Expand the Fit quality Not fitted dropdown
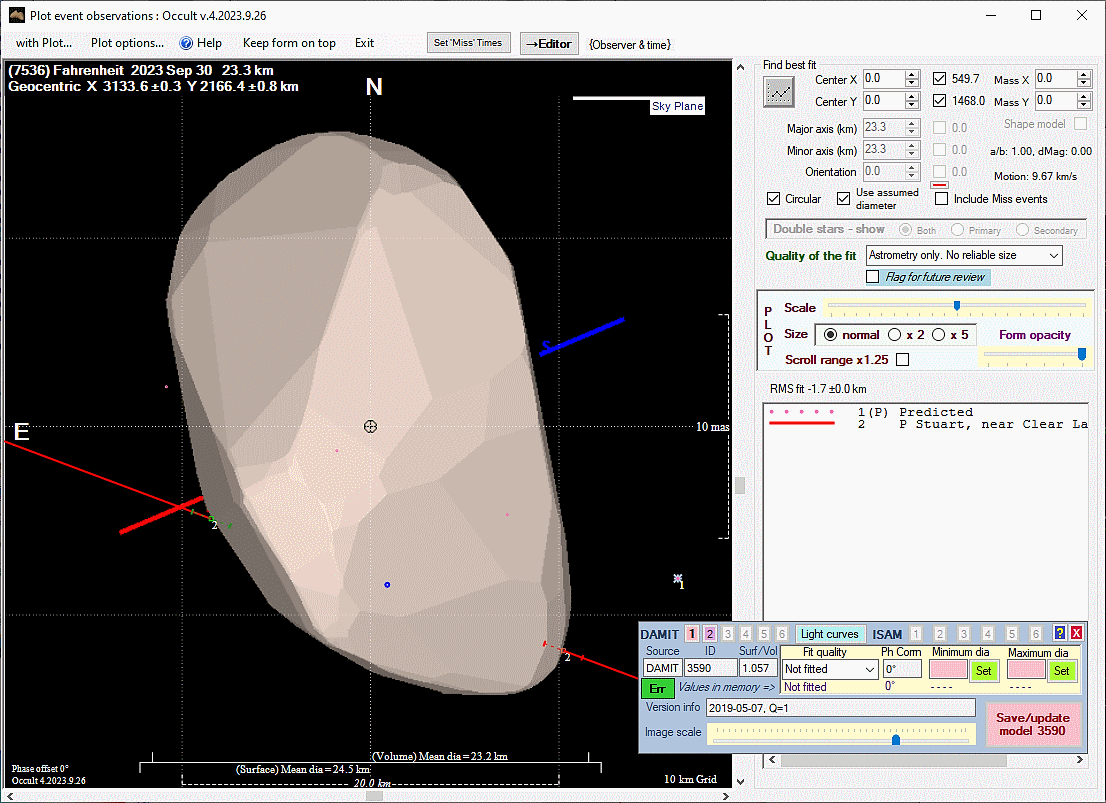 click(x=829, y=669)
